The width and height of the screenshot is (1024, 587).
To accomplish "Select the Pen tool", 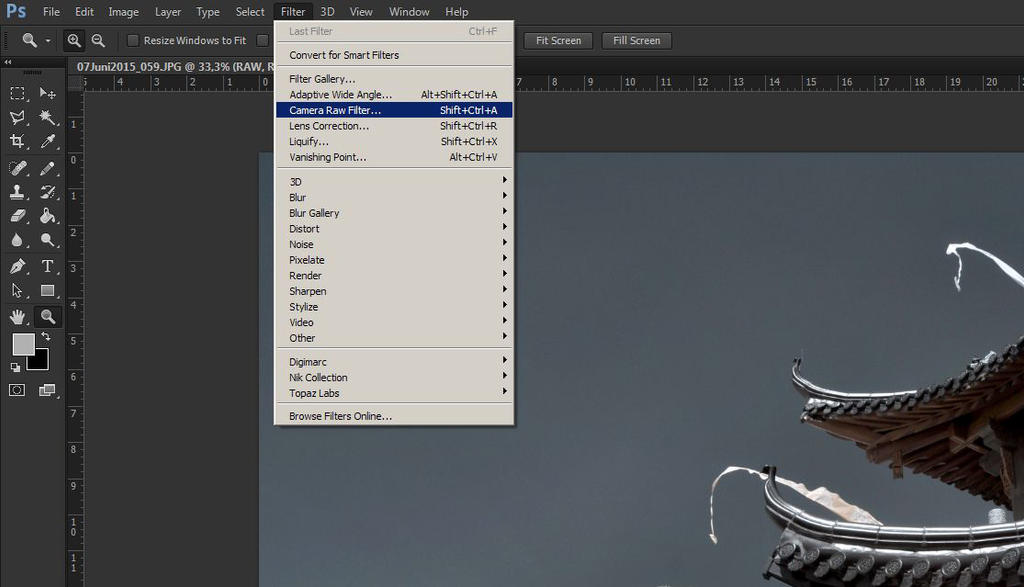I will pyautogui.click(x=17, y=266).
